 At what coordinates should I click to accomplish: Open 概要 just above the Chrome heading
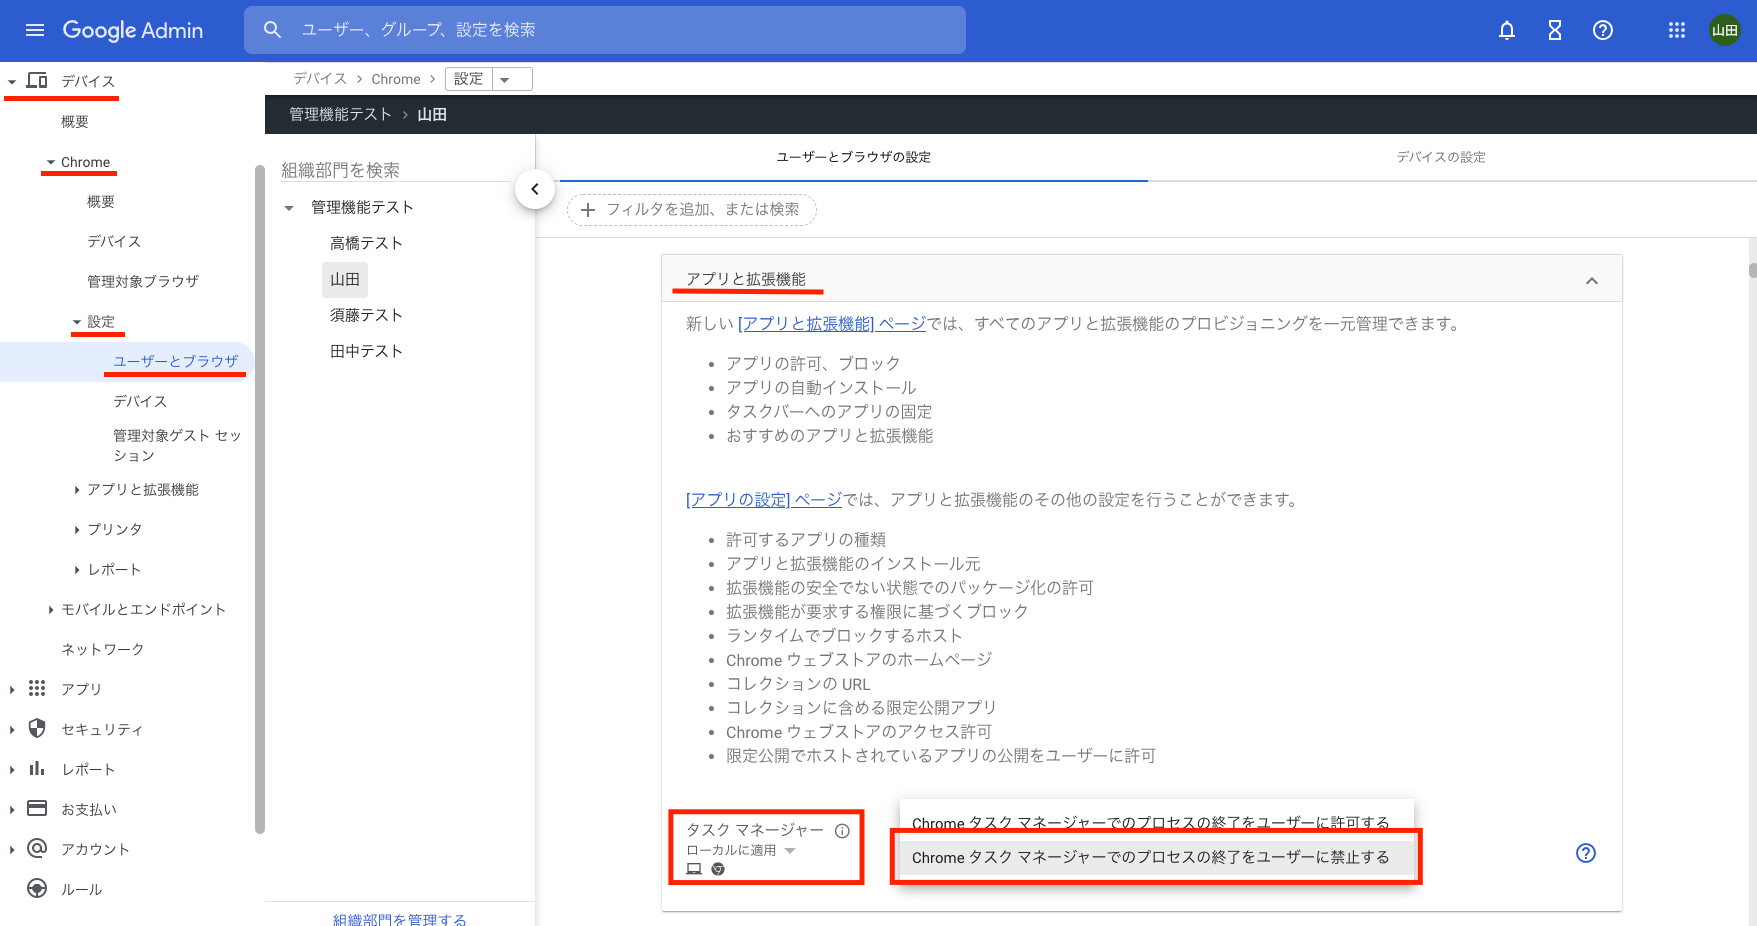pyautogui.click(x=75, y=121)
